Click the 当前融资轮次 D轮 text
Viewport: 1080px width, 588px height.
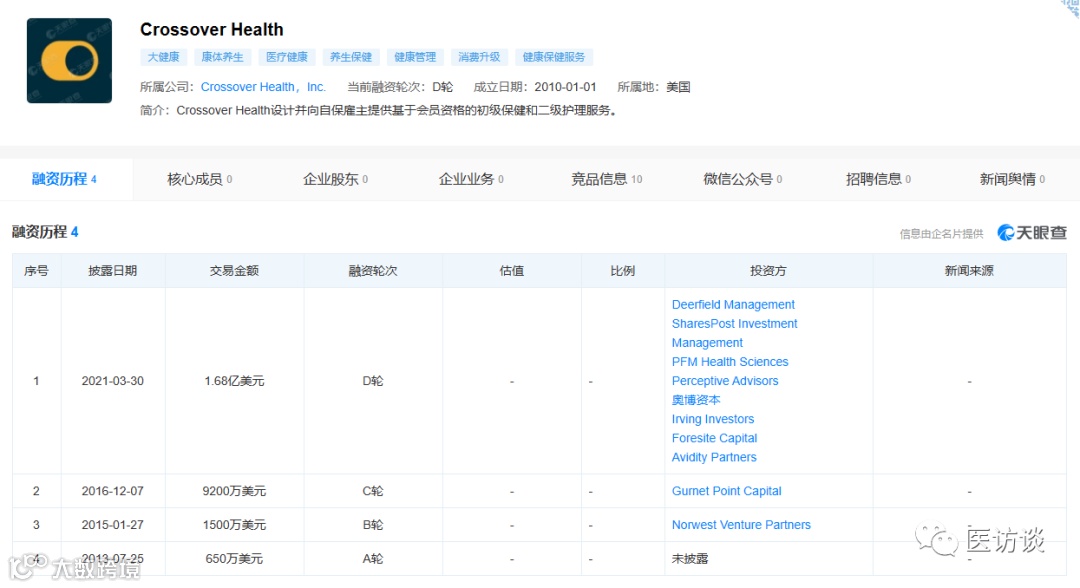click(x=400, y=87)
